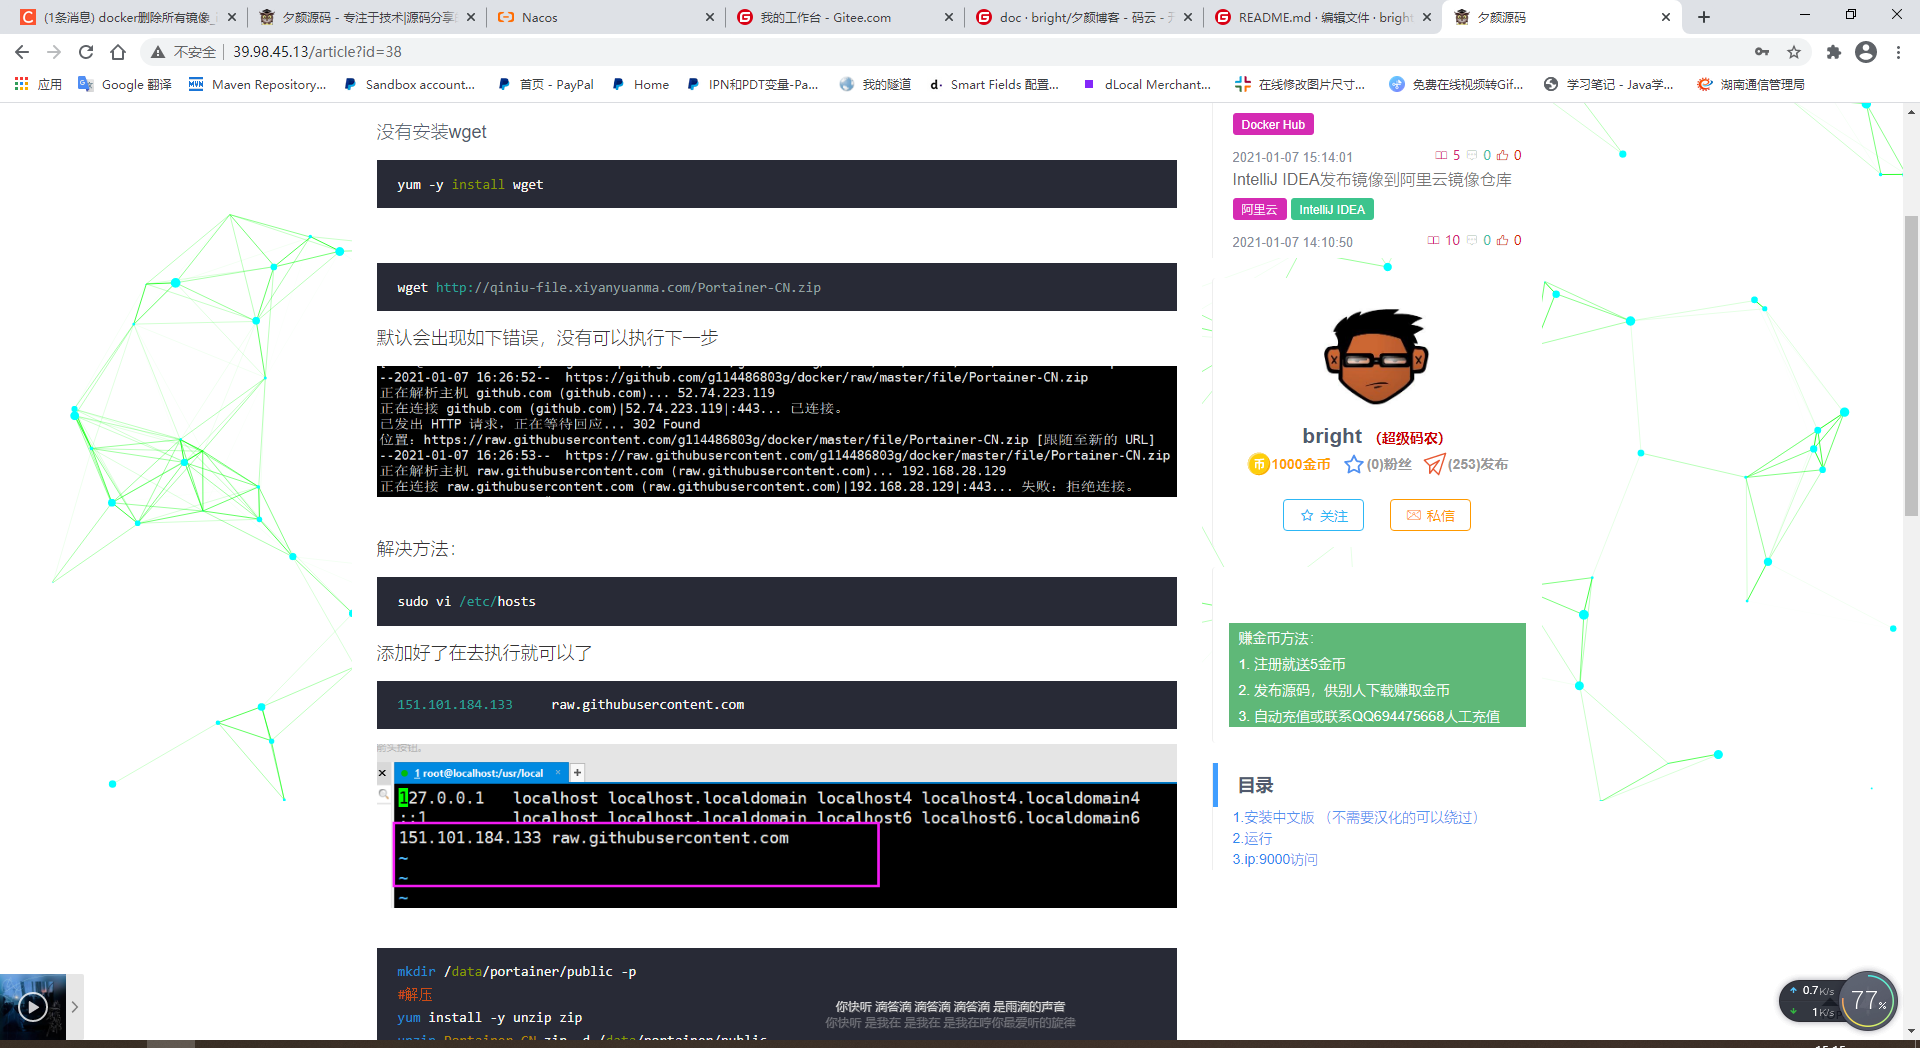Jump to 2.运行 section

[1252, 839]
